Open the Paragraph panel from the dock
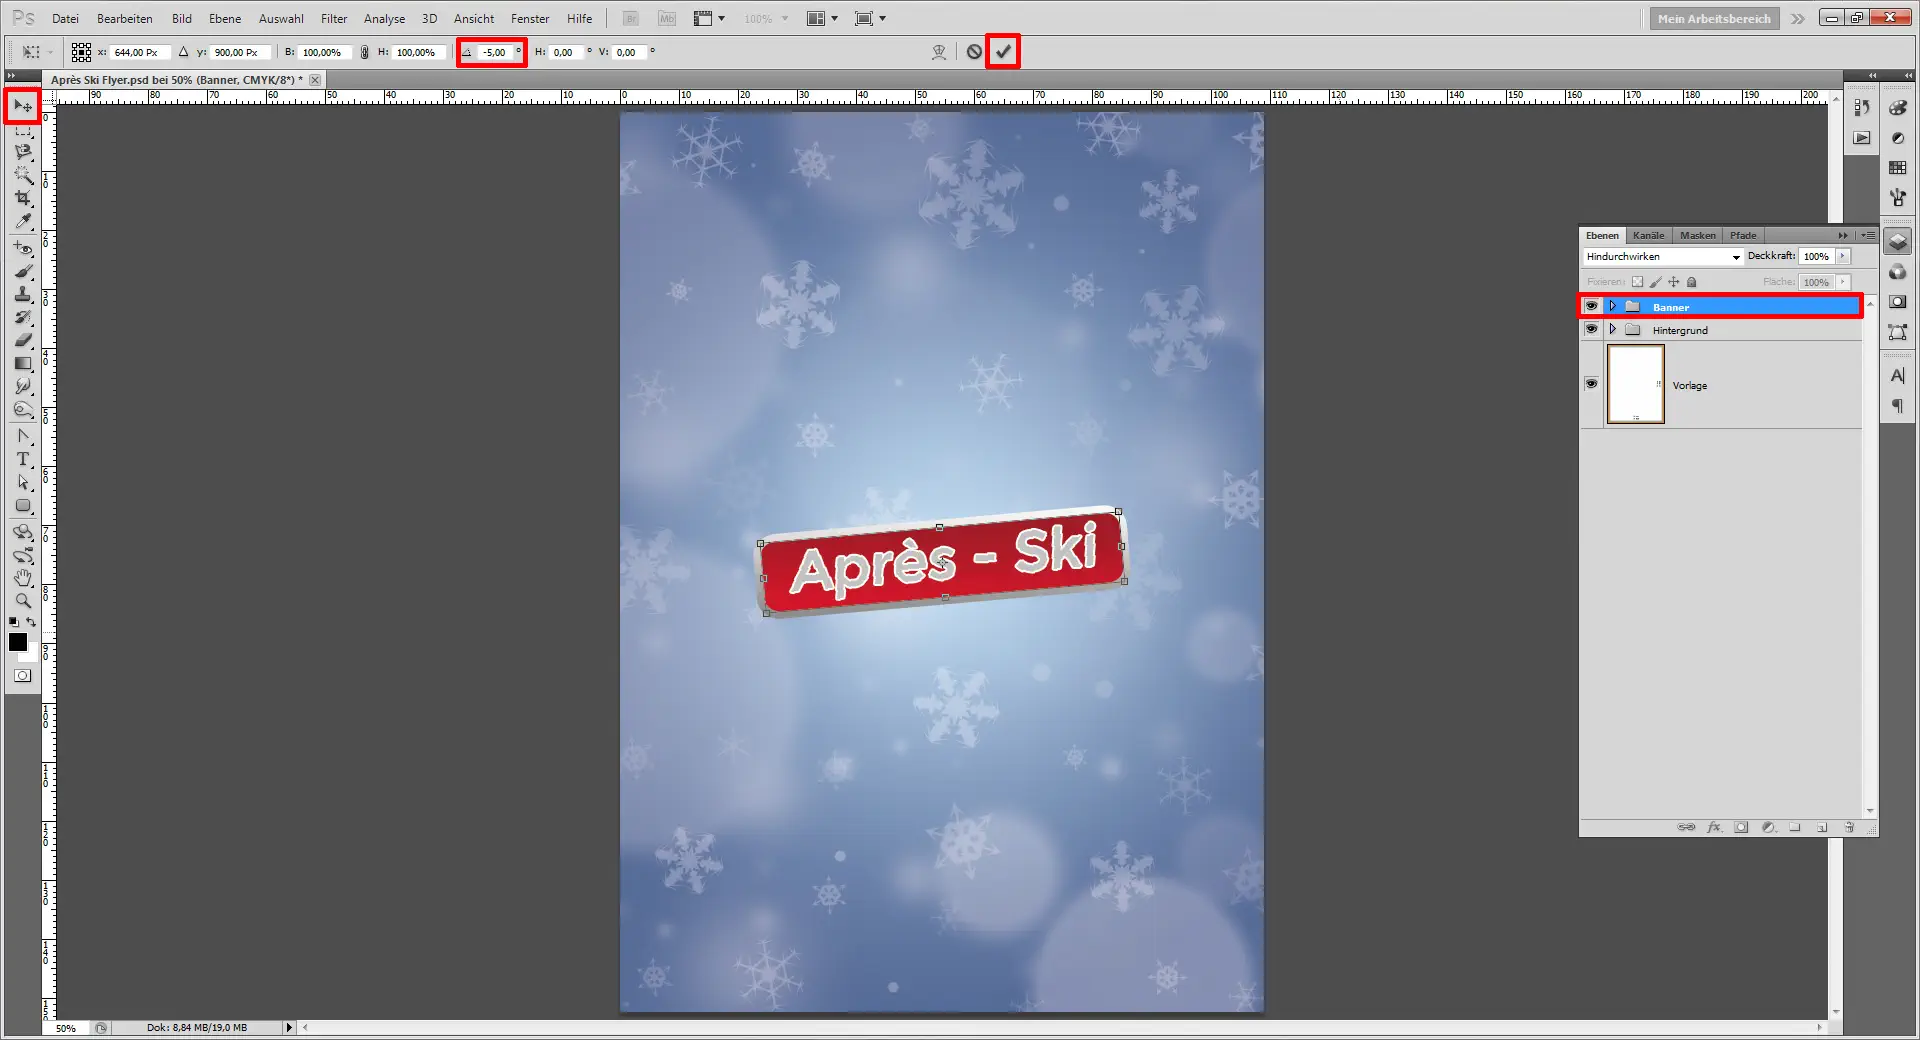 pyautogui.click(x=1897, y=405)
